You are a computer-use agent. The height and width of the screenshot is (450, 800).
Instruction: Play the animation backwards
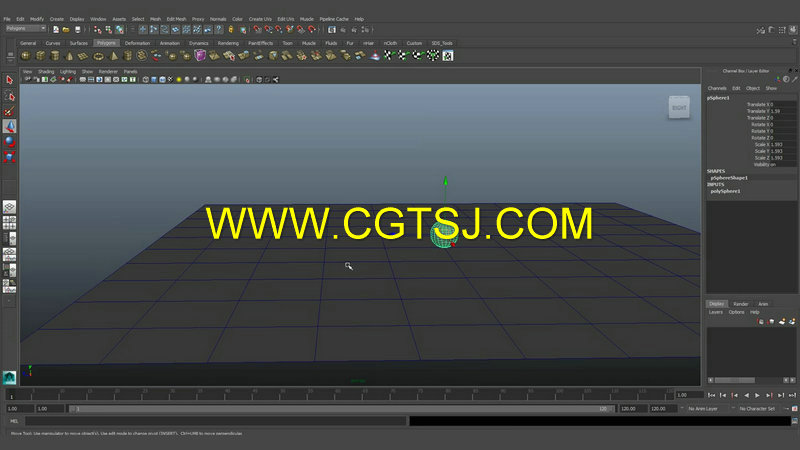pos(746,395)
